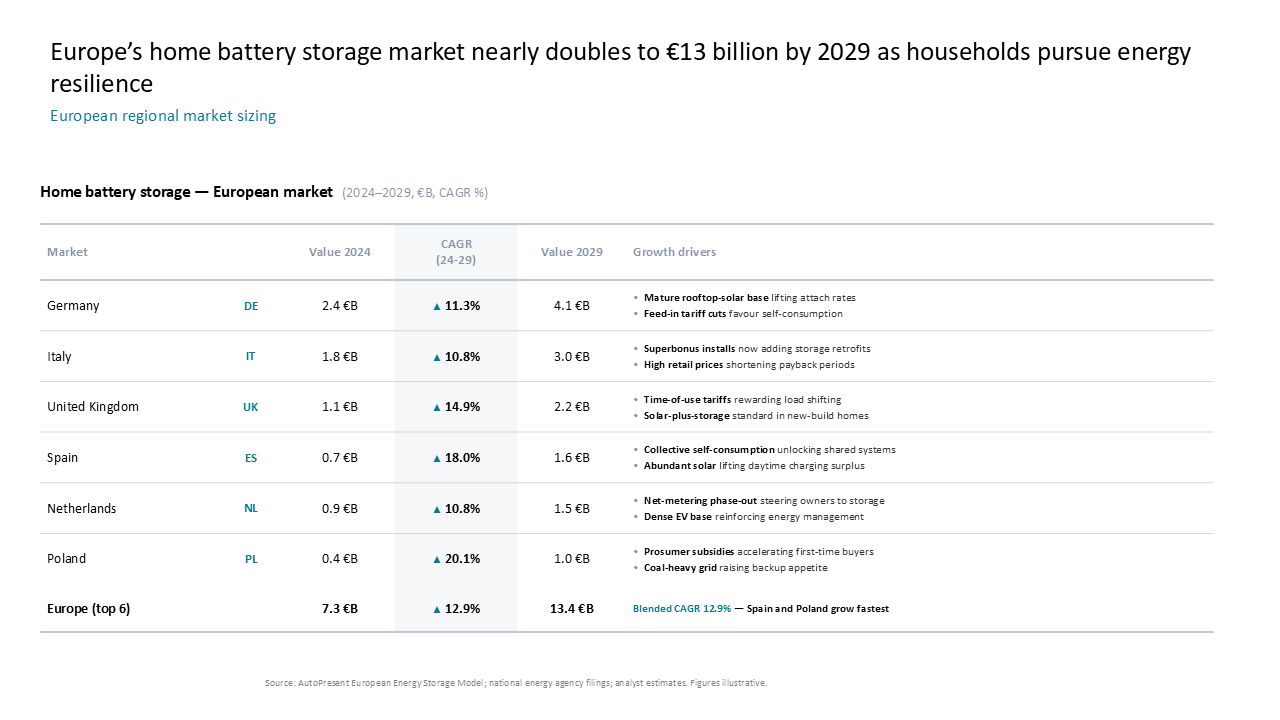Viewport: 1280px width, 720px height.
Task: Click the 'Growth drivers' column header
Action: point(674,252)
